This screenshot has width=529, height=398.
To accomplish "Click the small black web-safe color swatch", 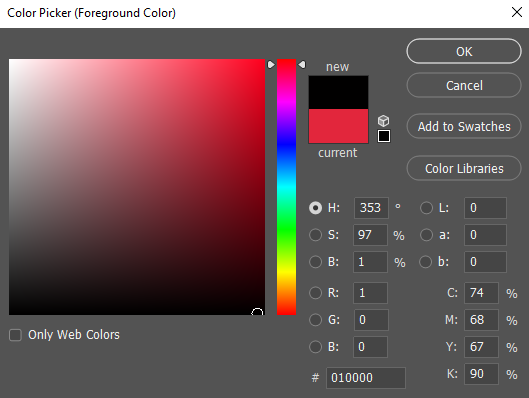I will pos(384,136).
